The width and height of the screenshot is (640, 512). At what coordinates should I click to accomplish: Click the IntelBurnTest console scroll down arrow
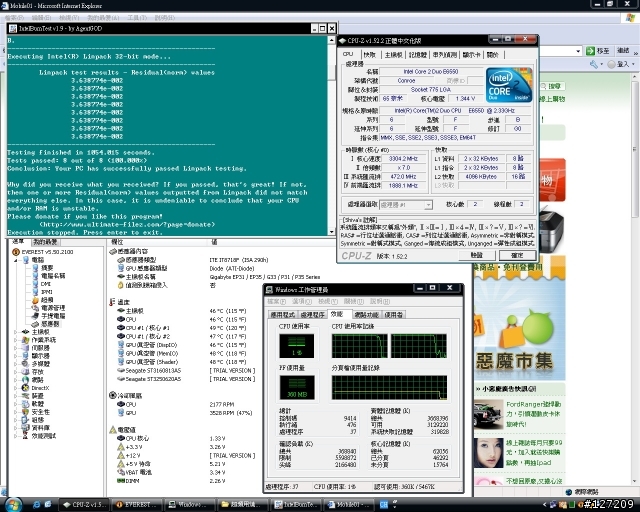click(331, 232)
